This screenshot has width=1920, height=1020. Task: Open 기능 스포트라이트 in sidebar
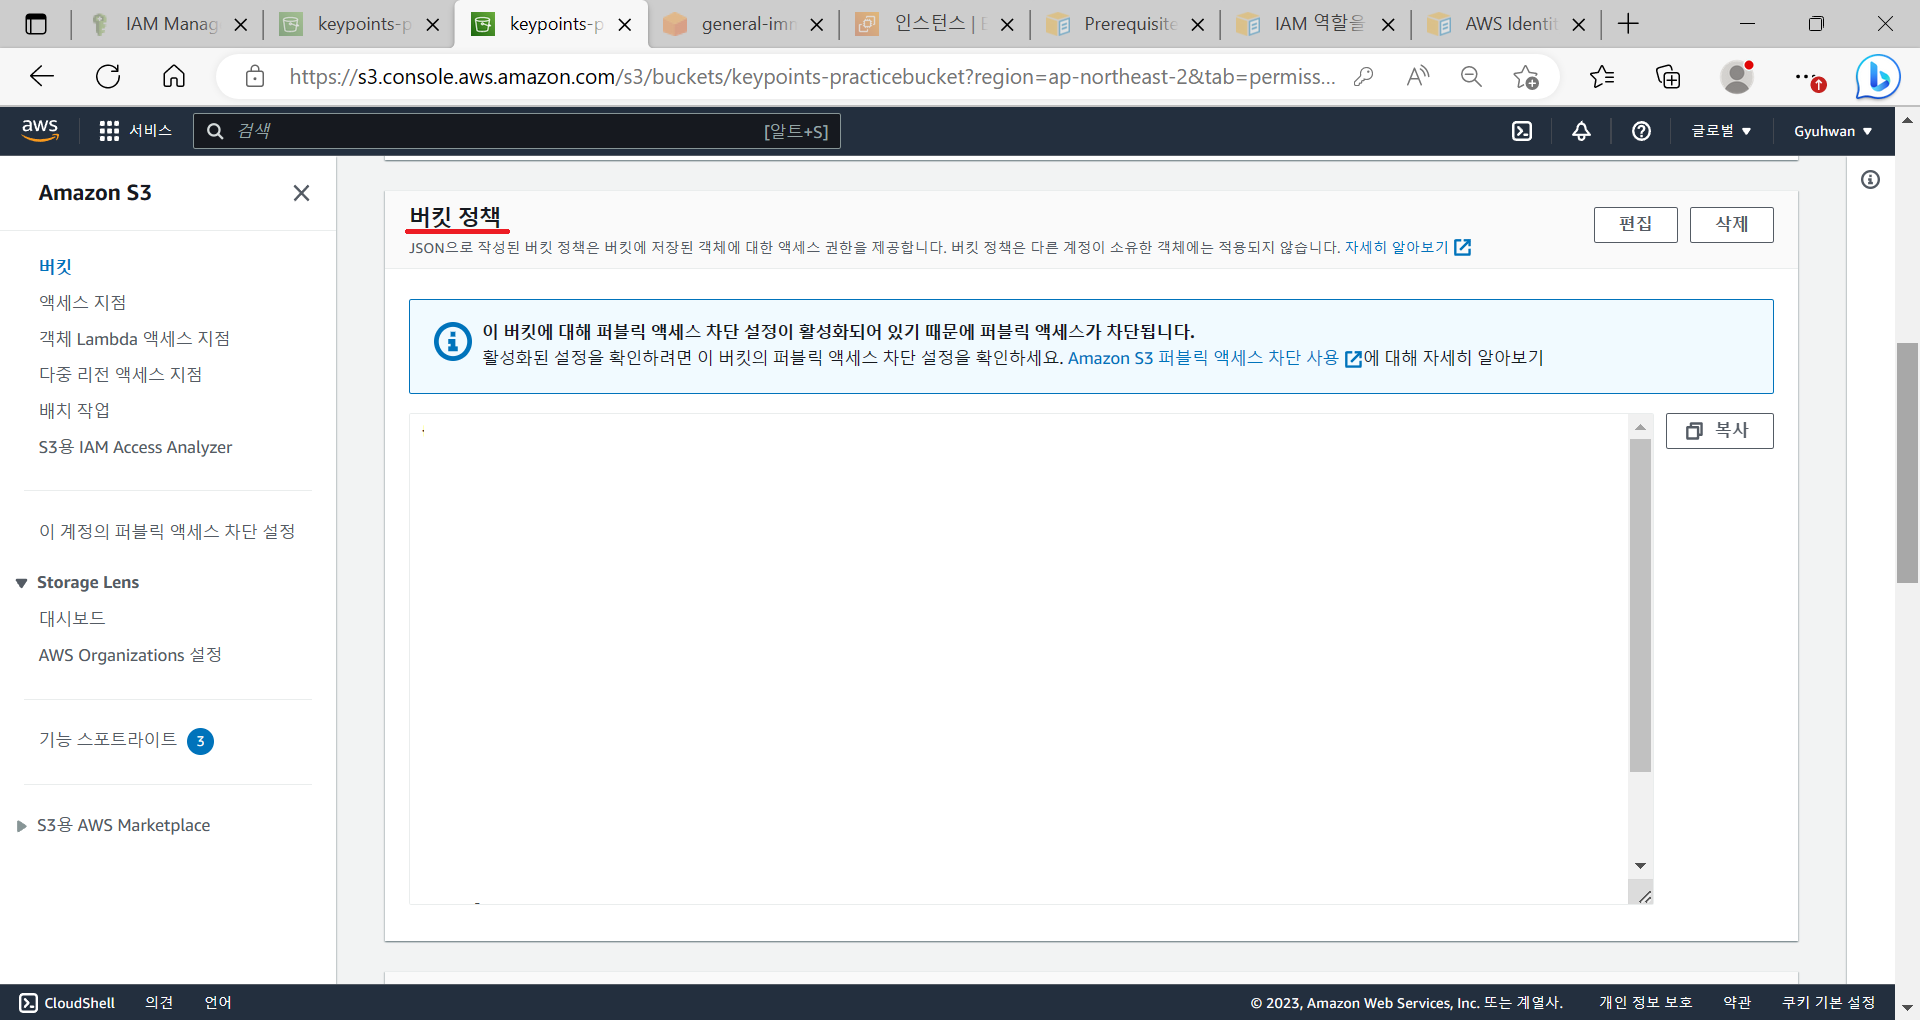coord(108,740)
